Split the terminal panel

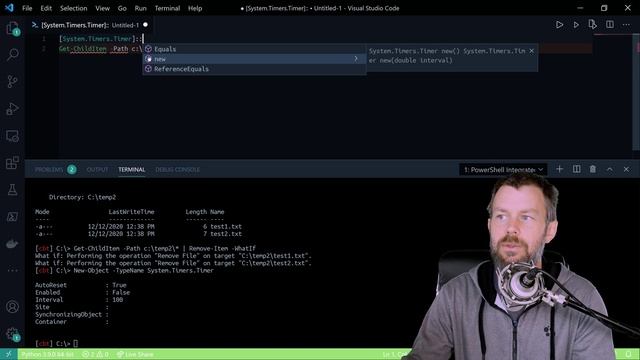[576, 169]
